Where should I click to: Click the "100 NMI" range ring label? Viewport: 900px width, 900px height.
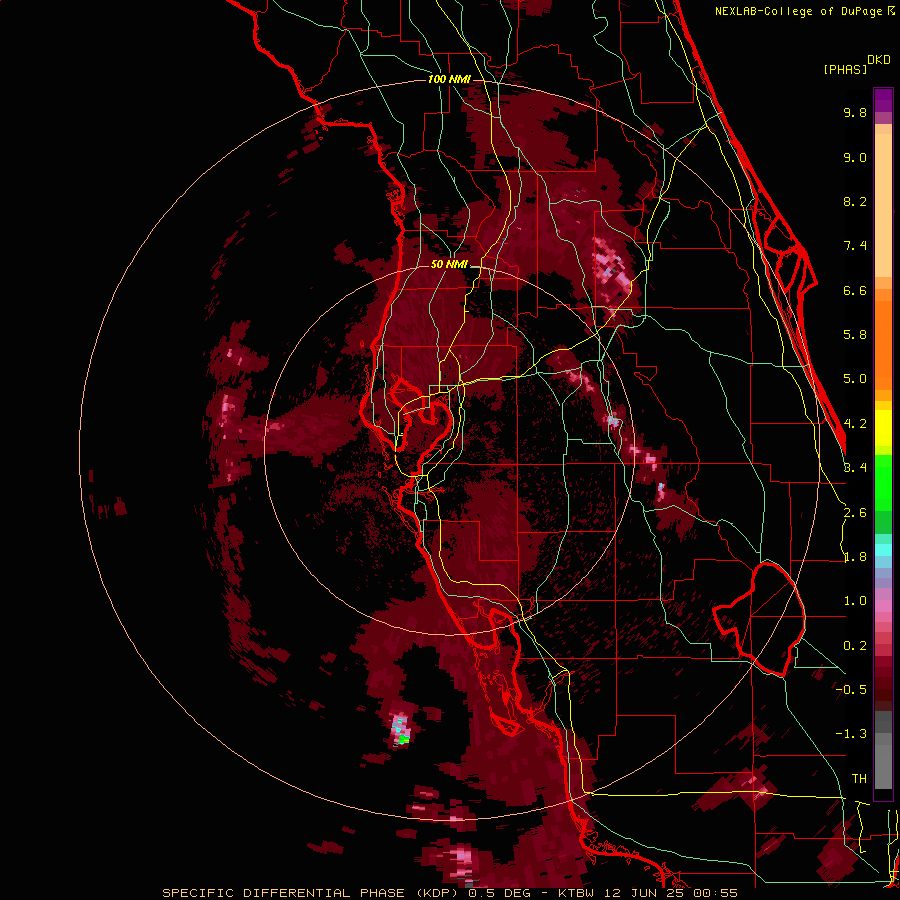(x=449, y=79)
